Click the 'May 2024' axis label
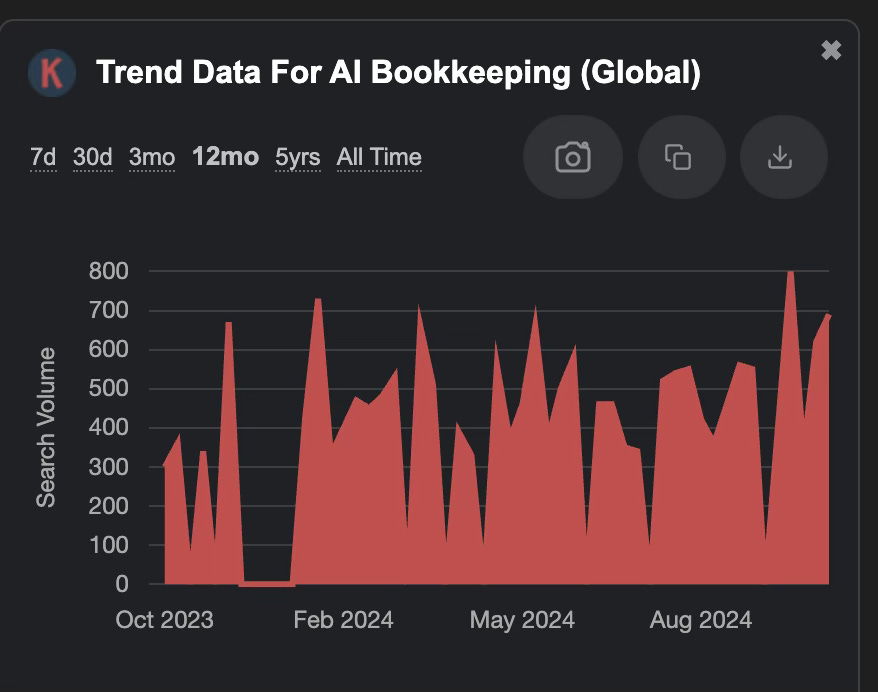878x692 pixels. click(x=522, y=620)
